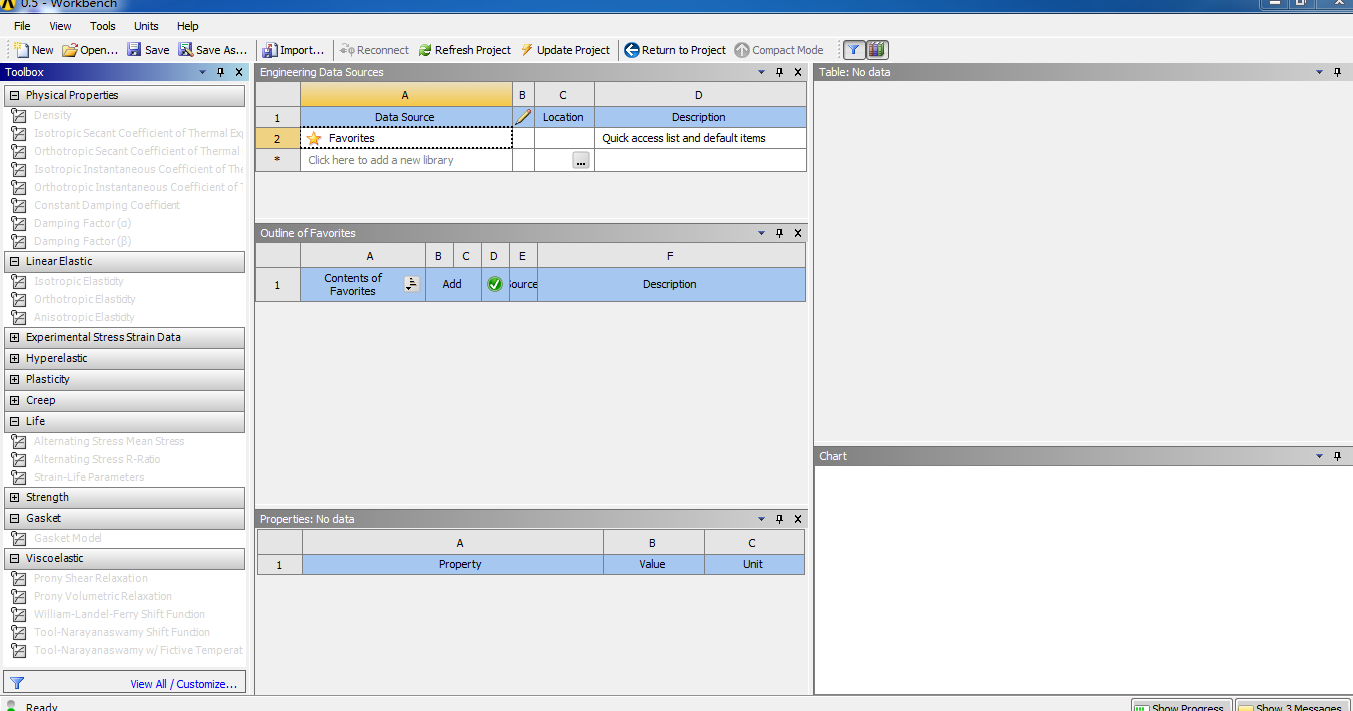Viewport: 1353px width, 711px height.
Task: Select the Prony Shear Relaxation toolbox item
Action: click(91, 578)
